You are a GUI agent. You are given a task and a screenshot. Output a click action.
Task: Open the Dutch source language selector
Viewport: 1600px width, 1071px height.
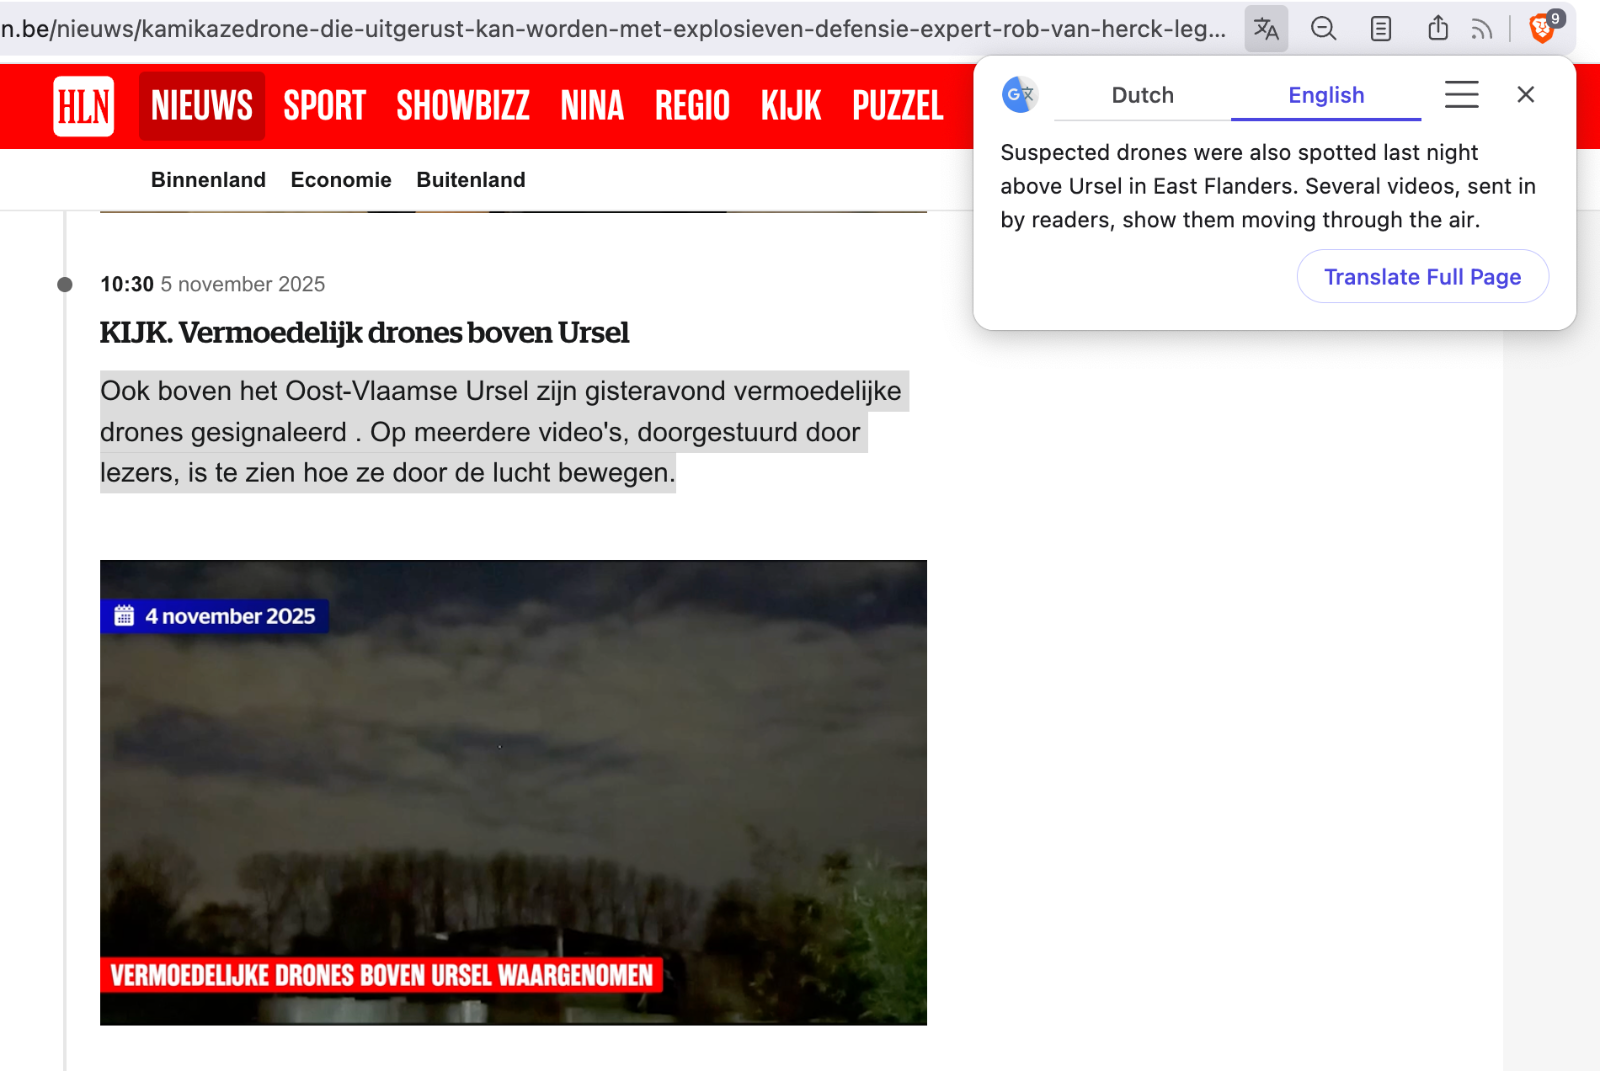[x=1142, y=95]
